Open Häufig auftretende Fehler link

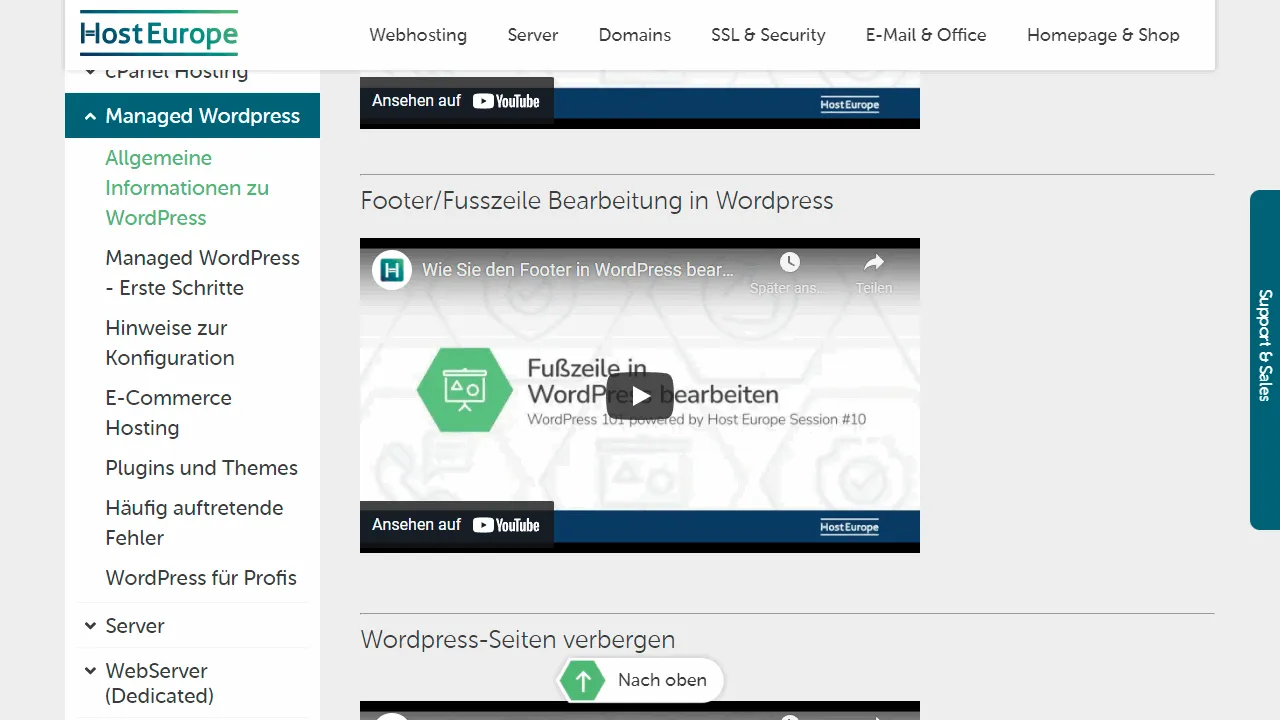pyautogui.click(x=194, y=523)
